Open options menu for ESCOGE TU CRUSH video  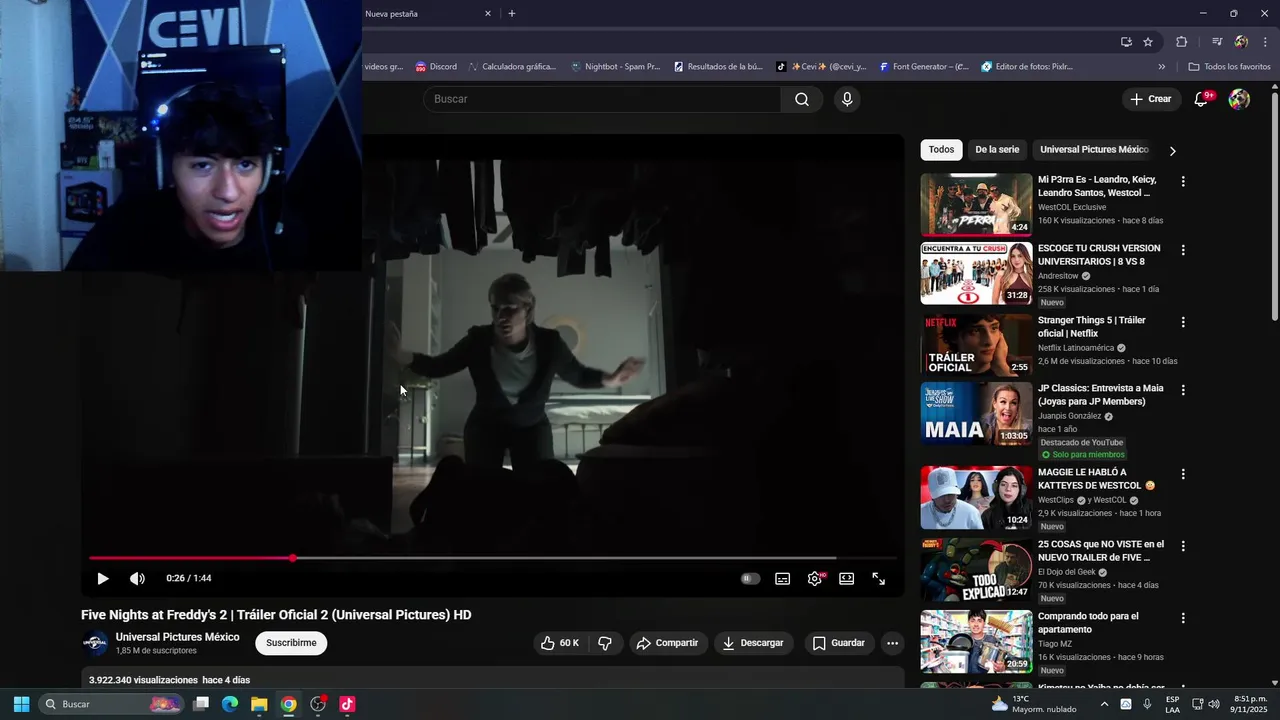coord(1183,250)
